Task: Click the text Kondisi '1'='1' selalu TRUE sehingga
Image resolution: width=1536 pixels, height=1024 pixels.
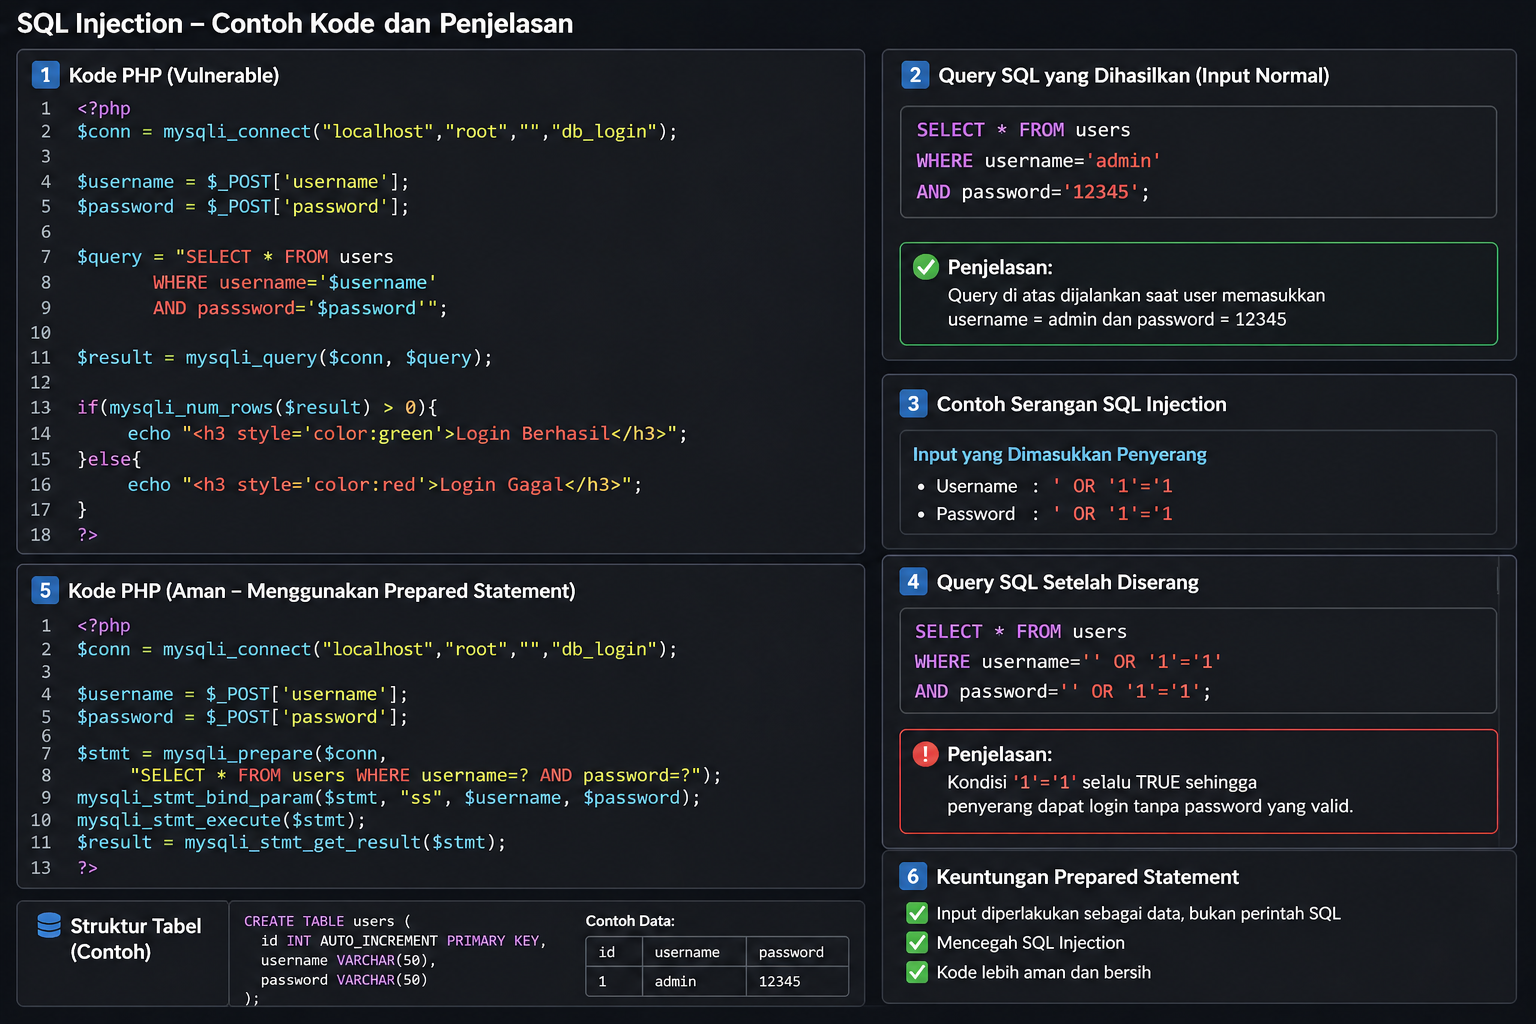Action: click(1102, 782)
